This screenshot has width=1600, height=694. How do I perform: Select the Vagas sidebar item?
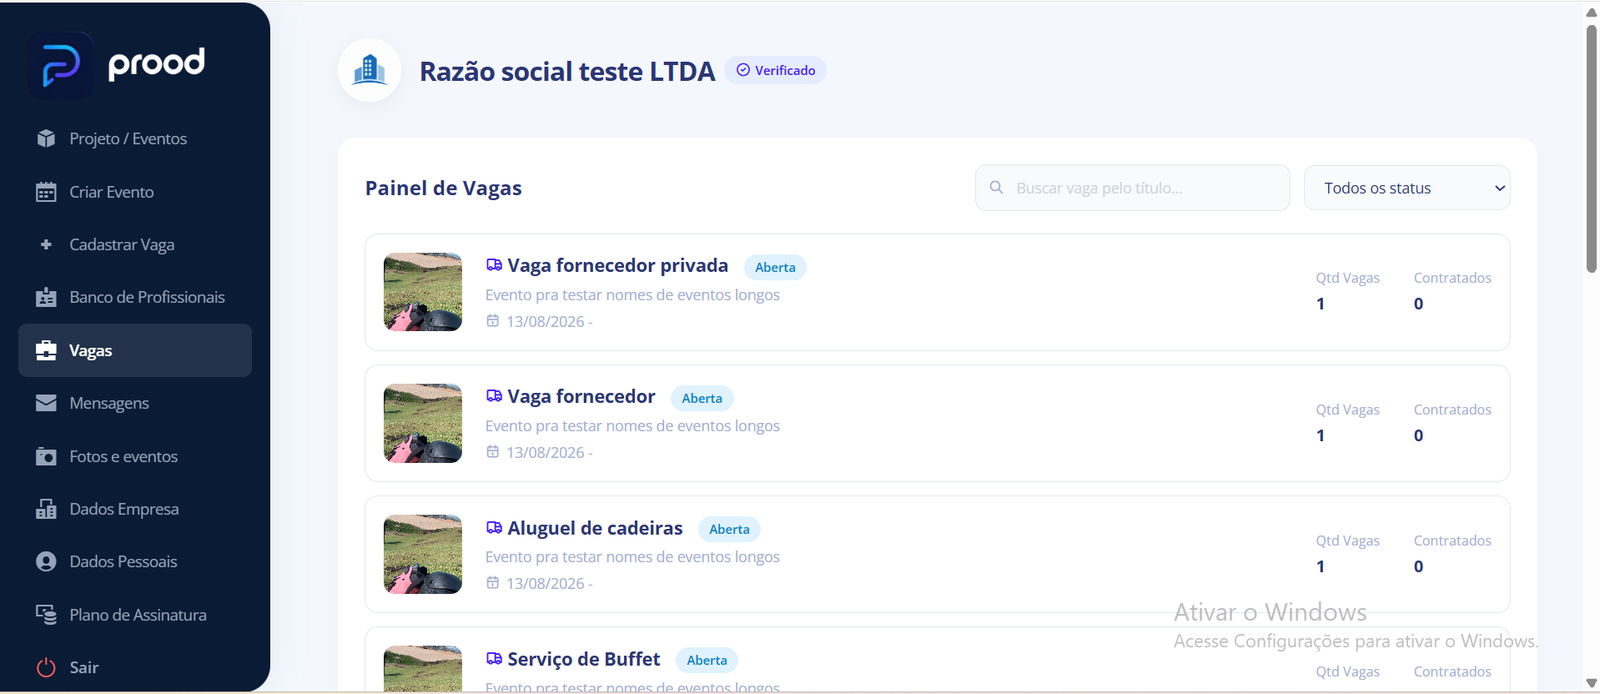tap(135, 350)
